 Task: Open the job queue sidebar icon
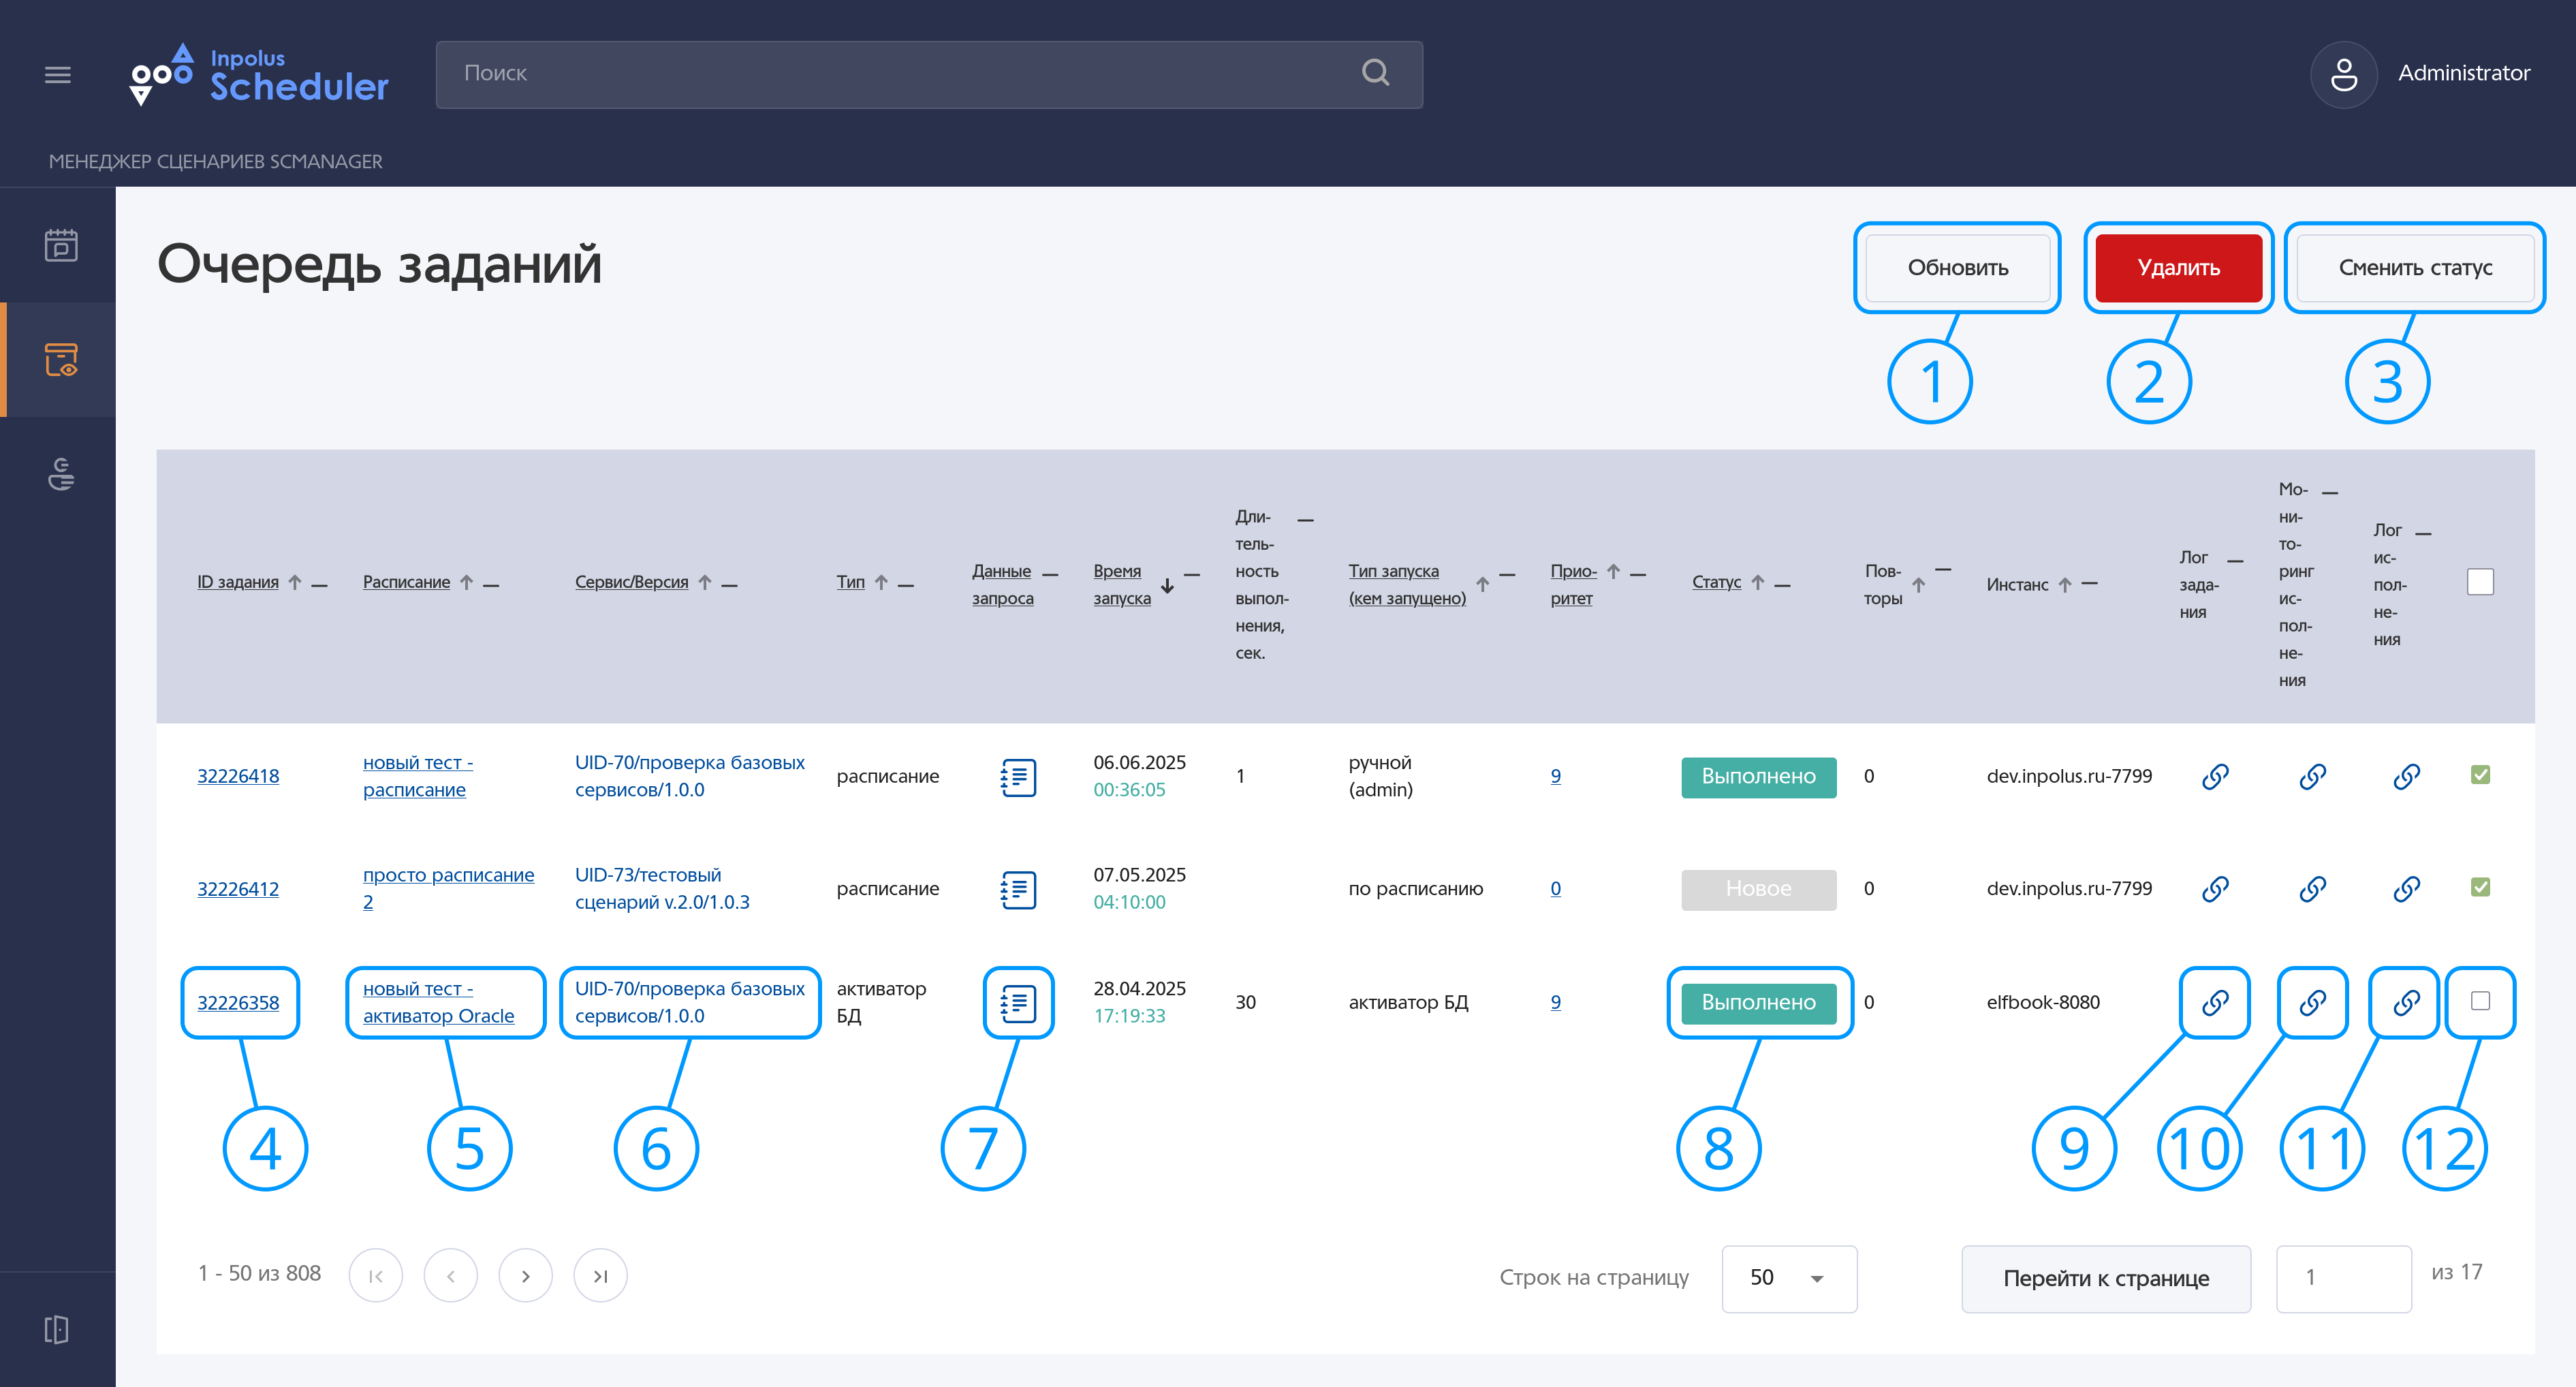(x=61, y=360)
